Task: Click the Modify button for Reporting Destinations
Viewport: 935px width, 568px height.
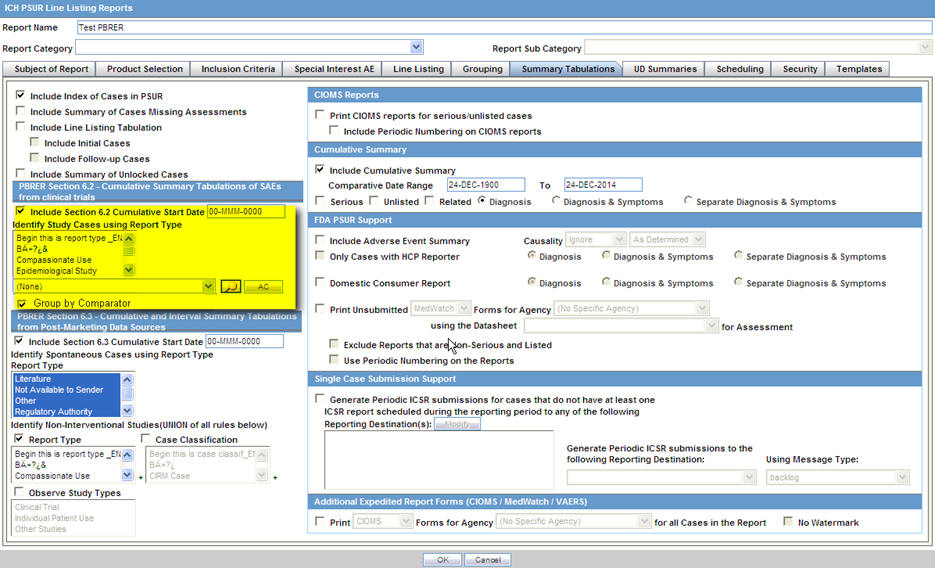Action: click(457, 424)
